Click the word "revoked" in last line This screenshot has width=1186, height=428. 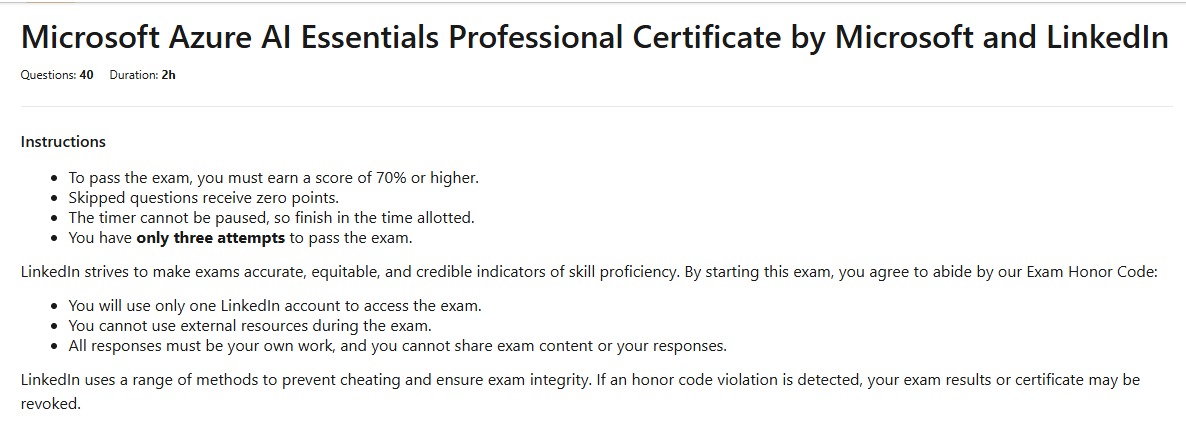click(49, 403)
